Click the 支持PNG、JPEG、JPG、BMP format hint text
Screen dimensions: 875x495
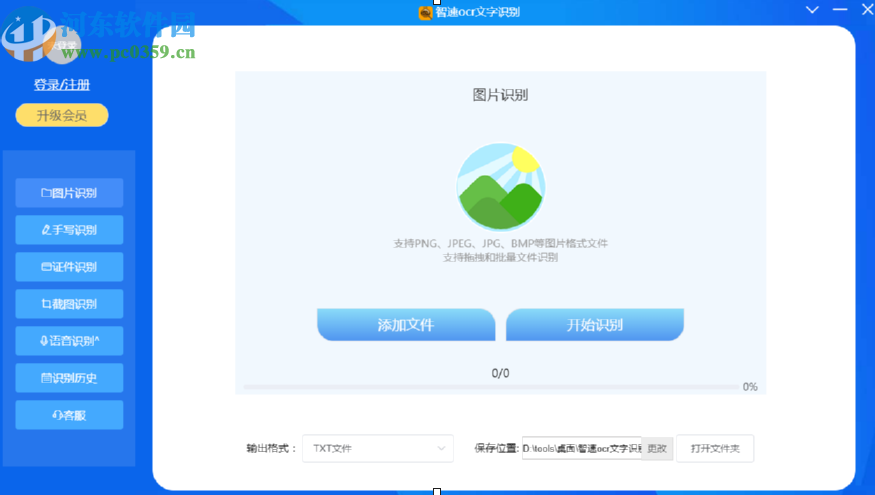(x=501, y=243)
